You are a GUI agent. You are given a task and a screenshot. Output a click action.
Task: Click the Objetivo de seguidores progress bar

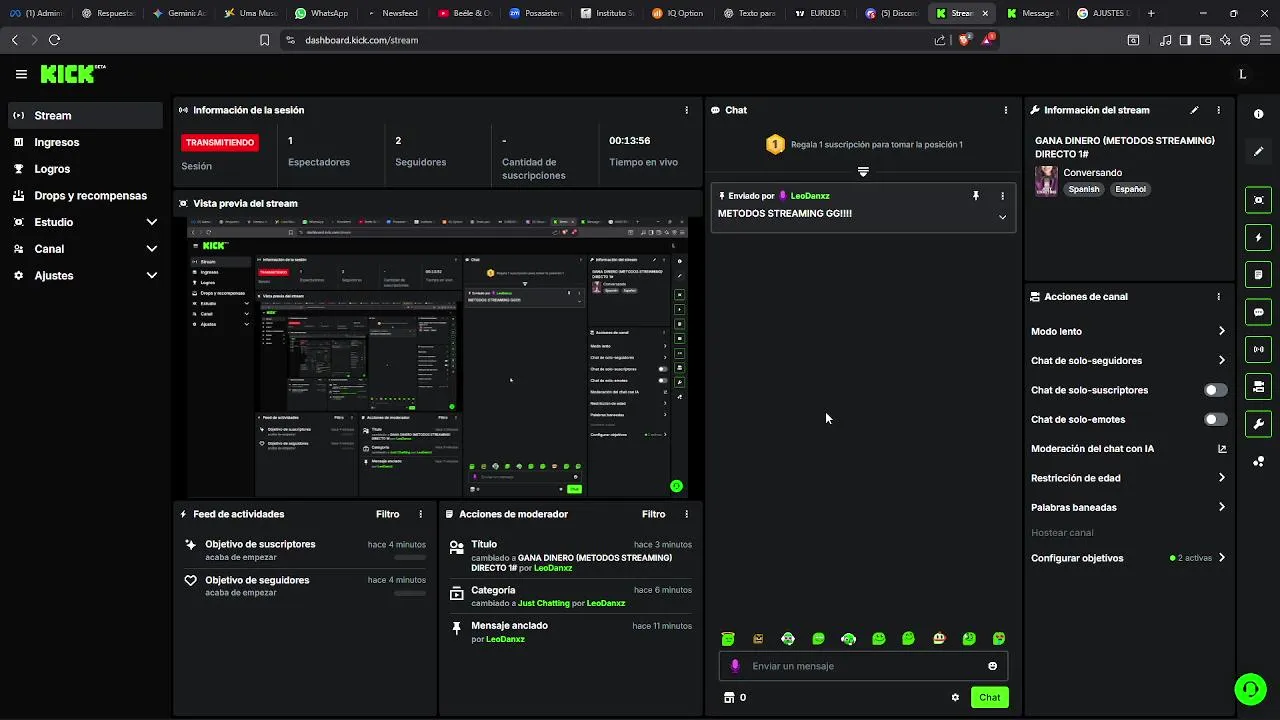click(x=410, y=594)
